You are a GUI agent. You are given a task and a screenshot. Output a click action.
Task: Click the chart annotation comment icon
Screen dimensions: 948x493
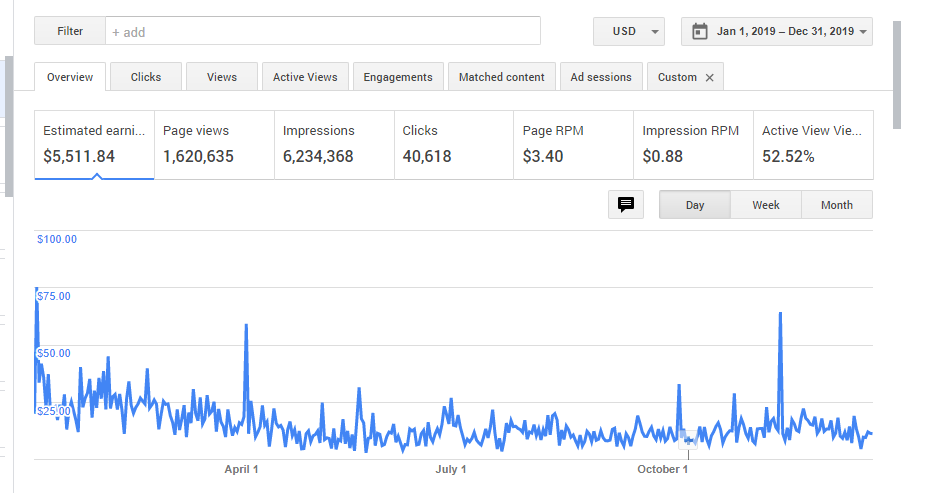coord(626,204)
